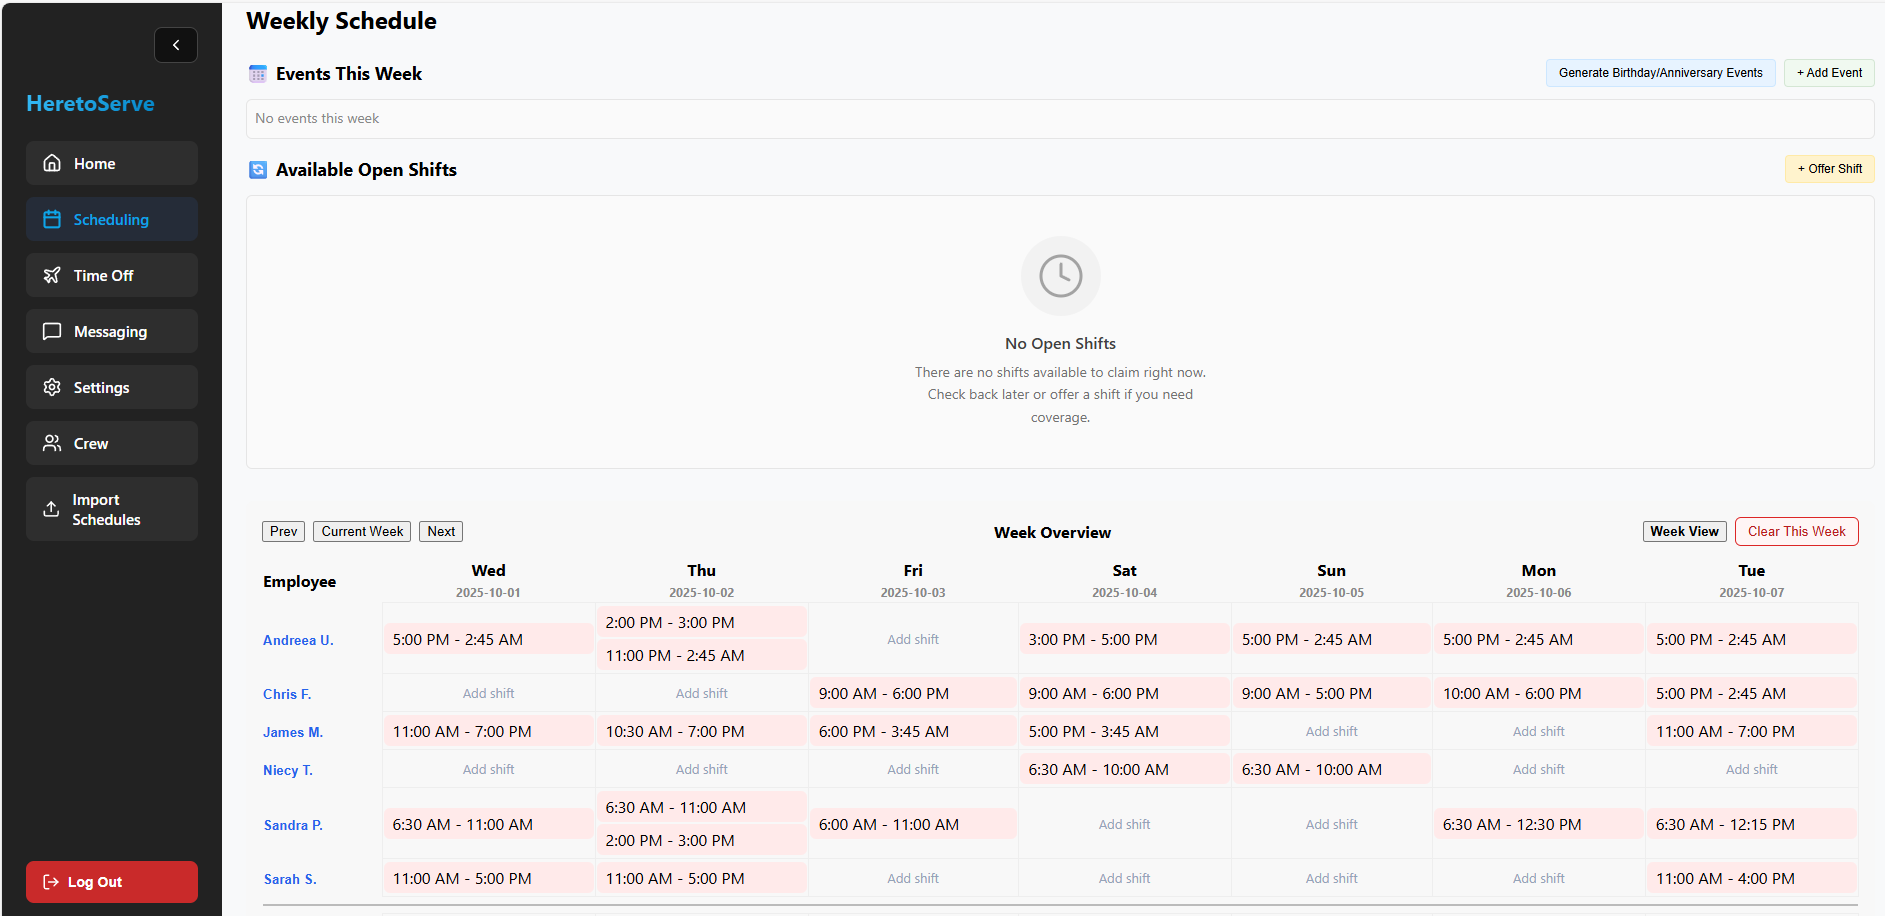Click the Messaging chat bubble icon
The image size is (1885, 916).
tap(51, 331)
